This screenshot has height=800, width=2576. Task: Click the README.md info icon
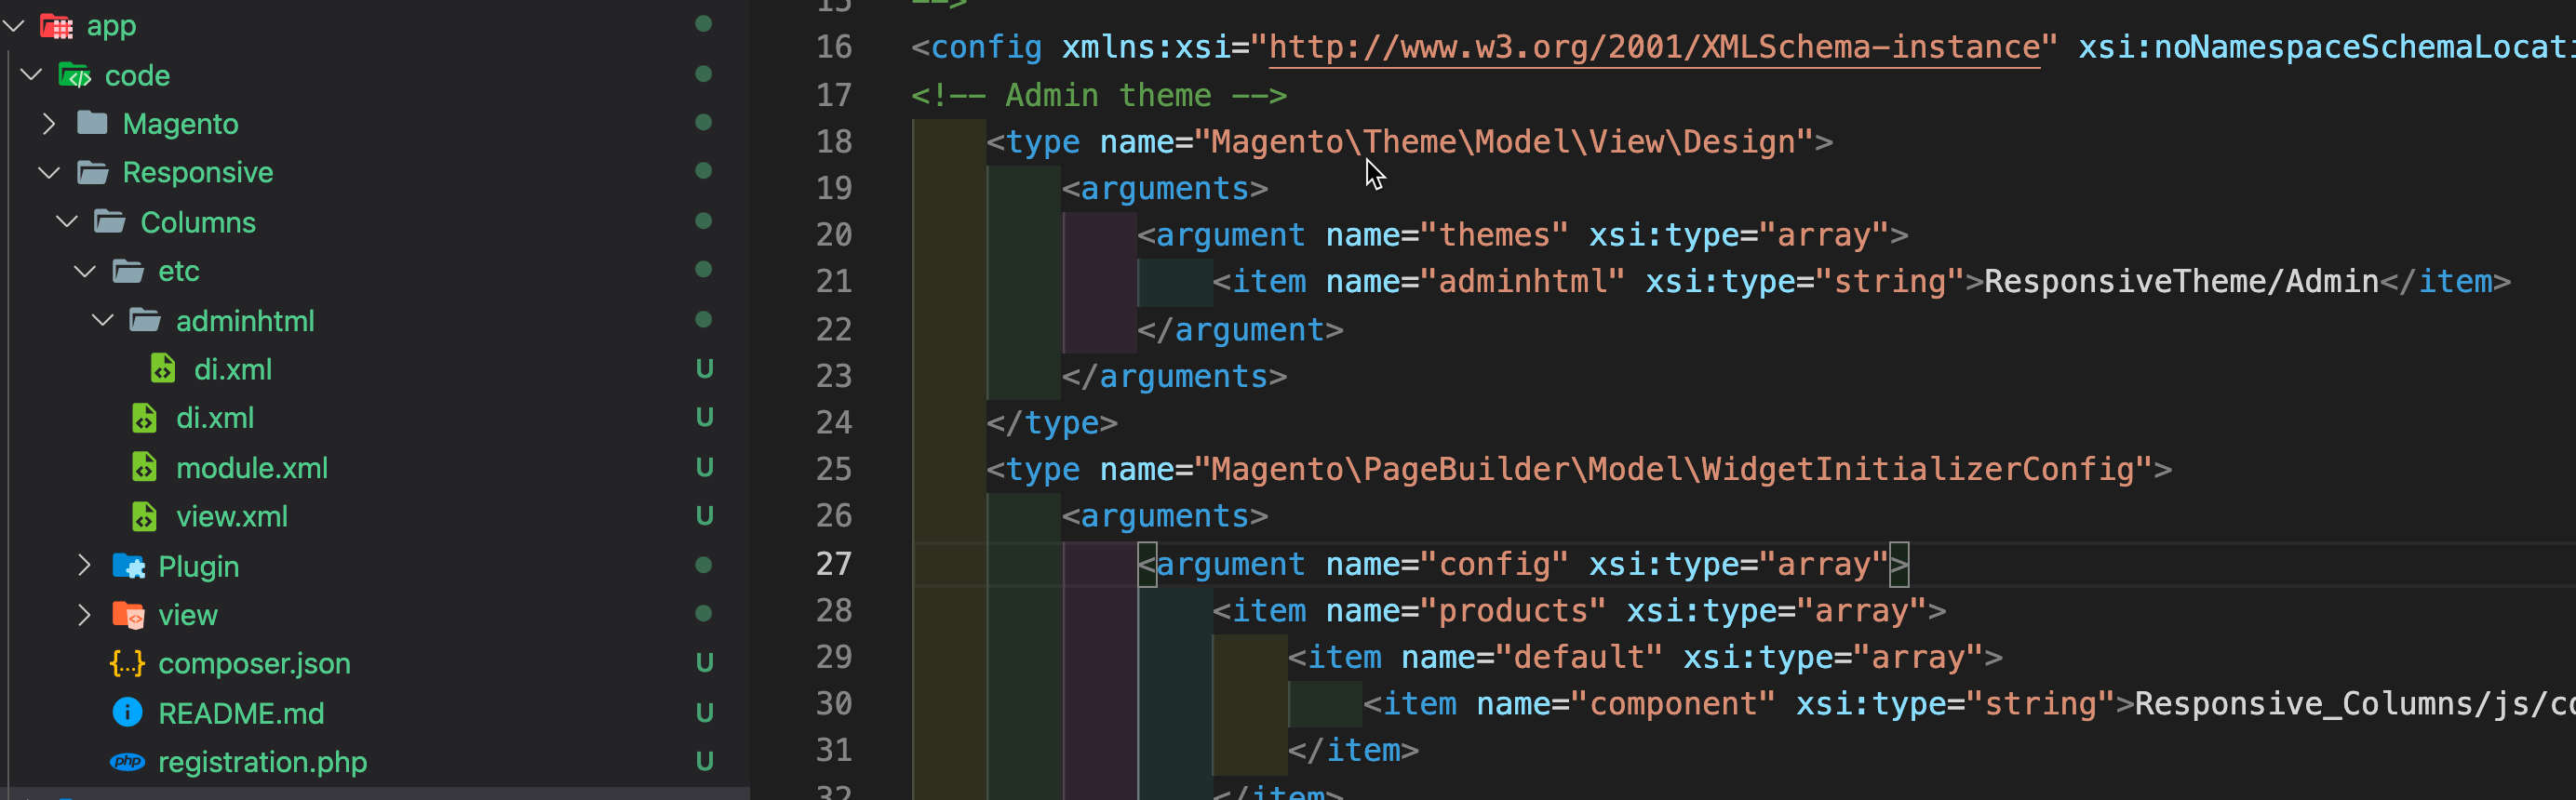[127, 713]
